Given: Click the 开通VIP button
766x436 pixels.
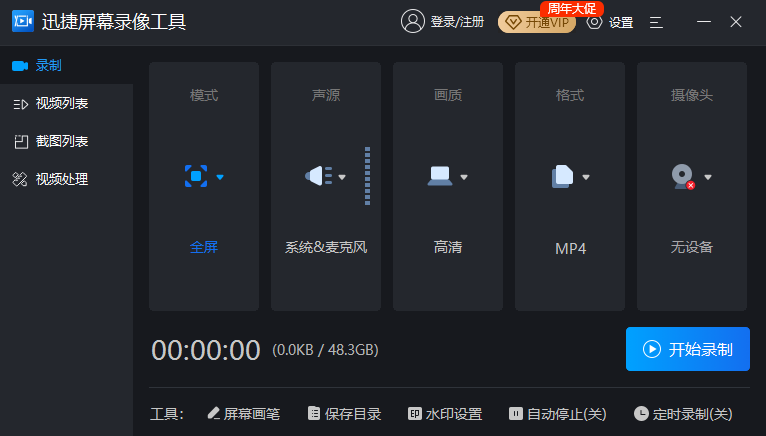Looking at the screenshot, I should 536,22.
